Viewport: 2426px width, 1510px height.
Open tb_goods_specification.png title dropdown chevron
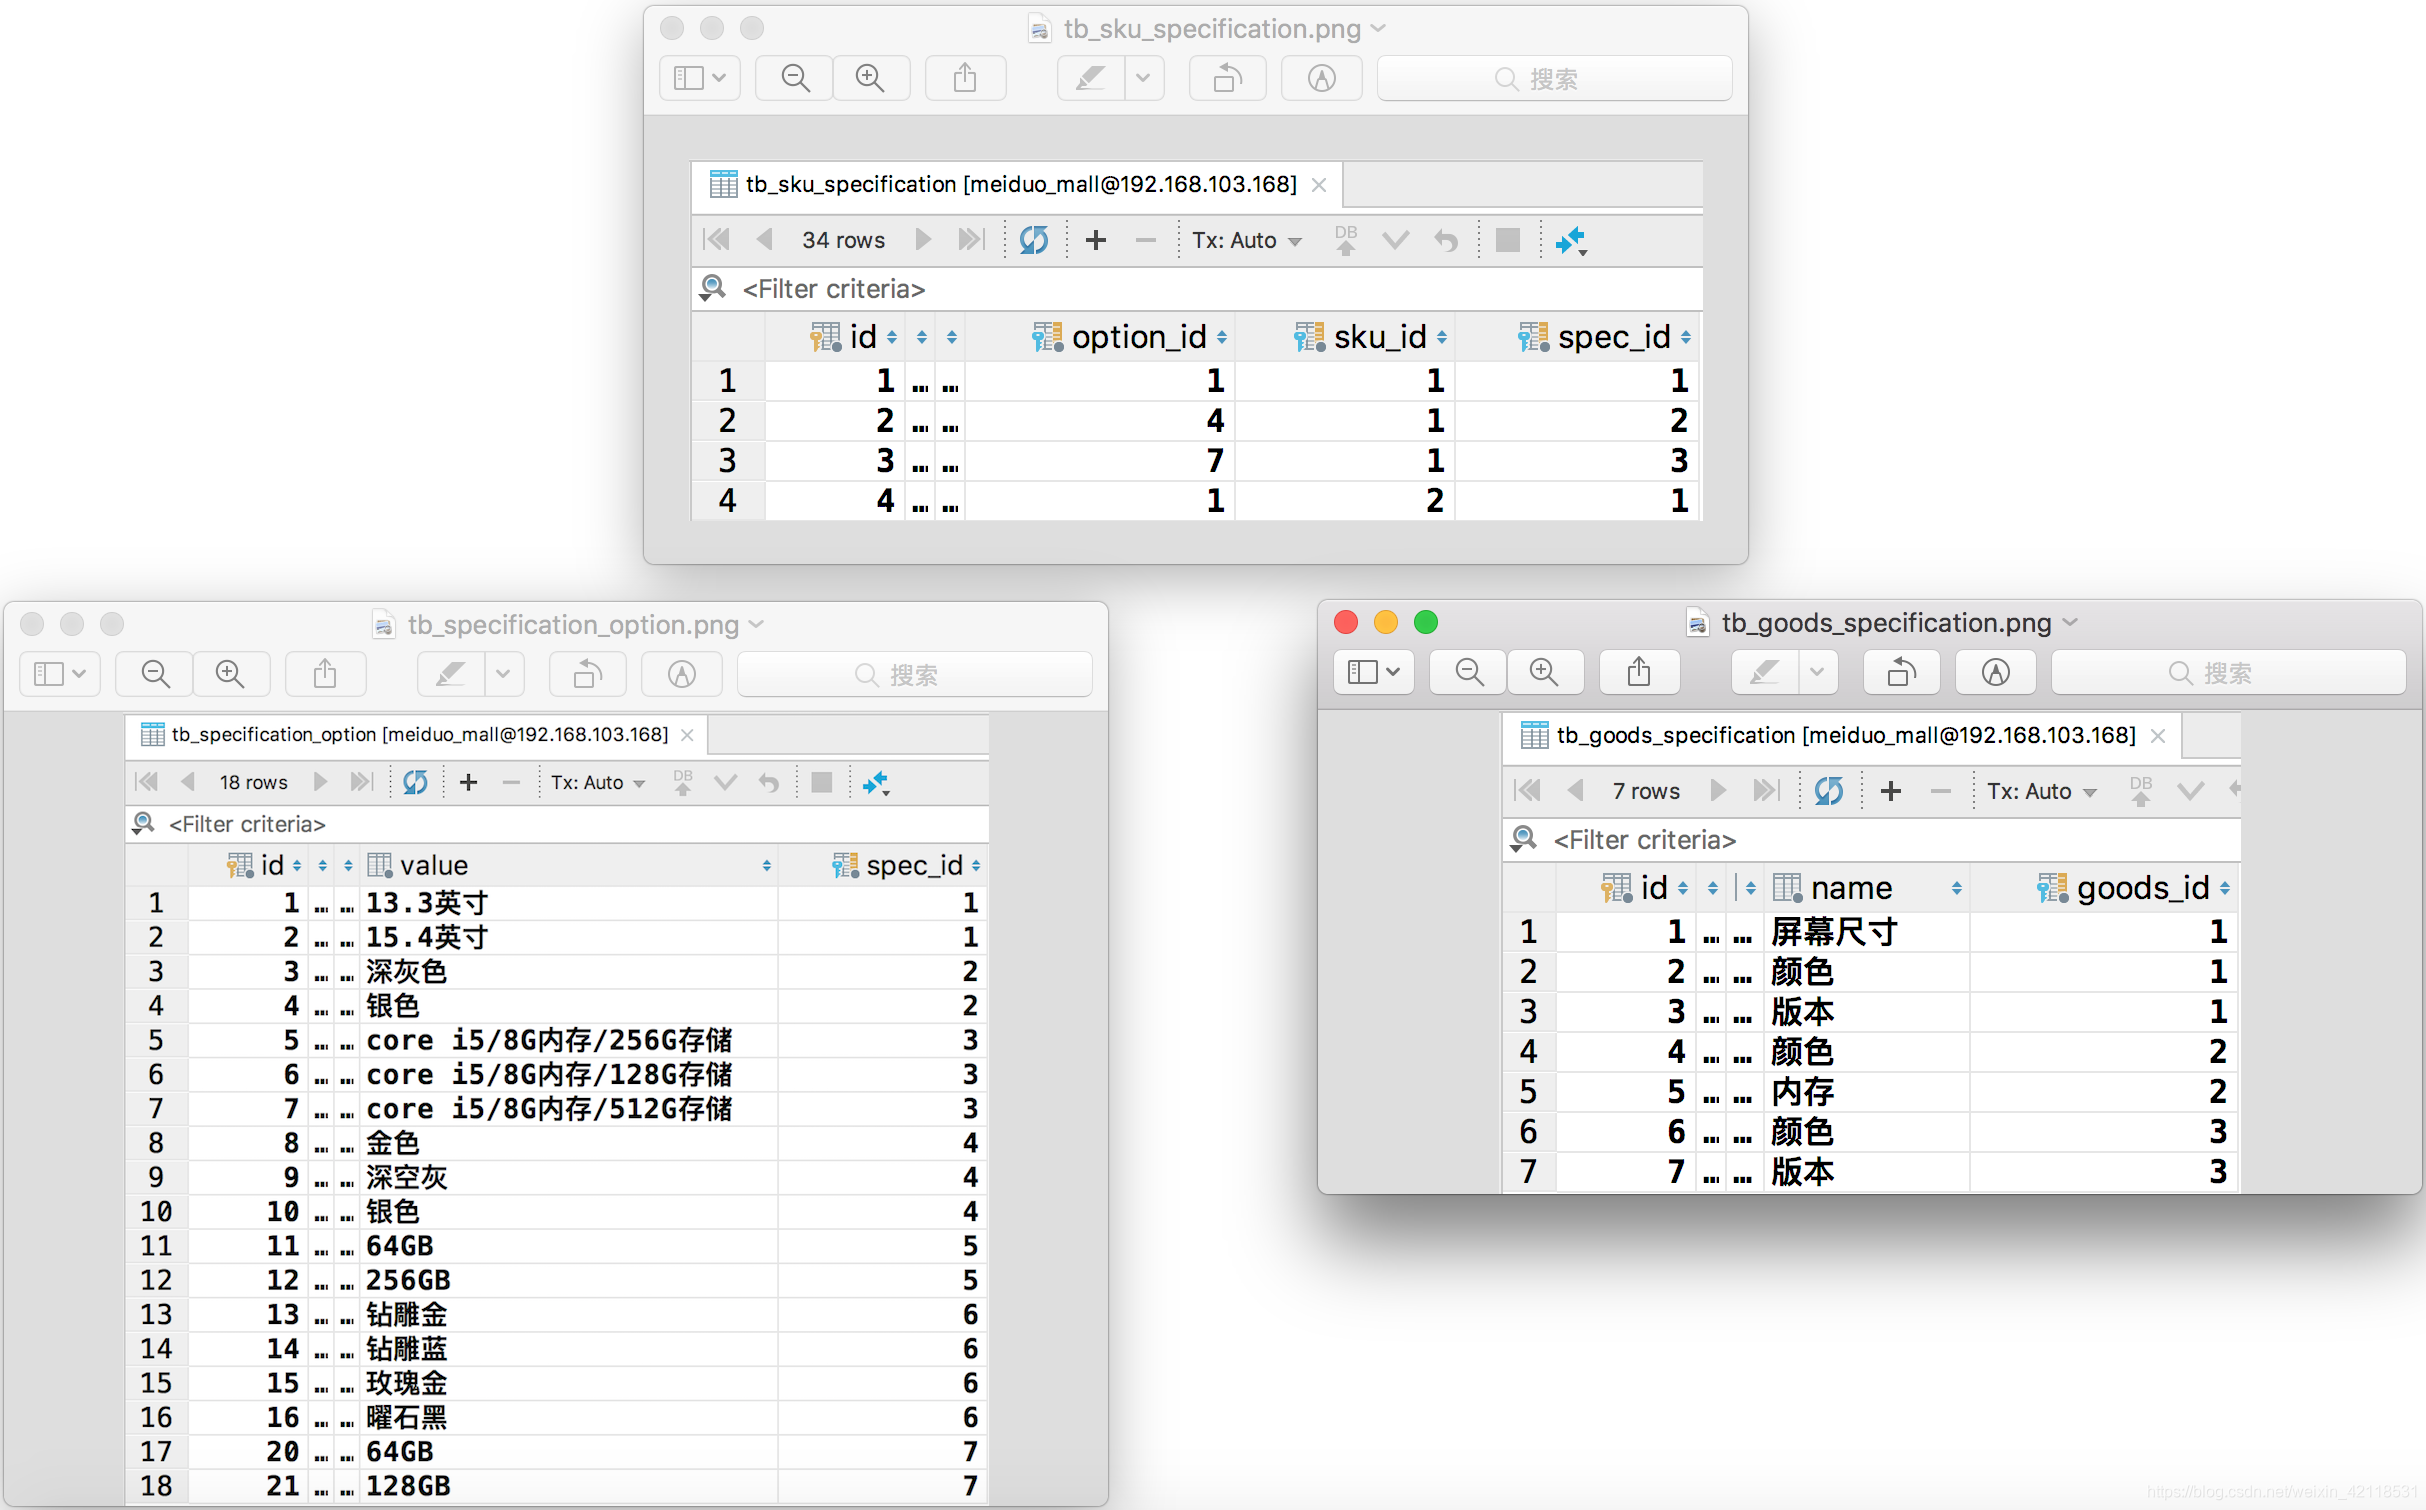2070,622
